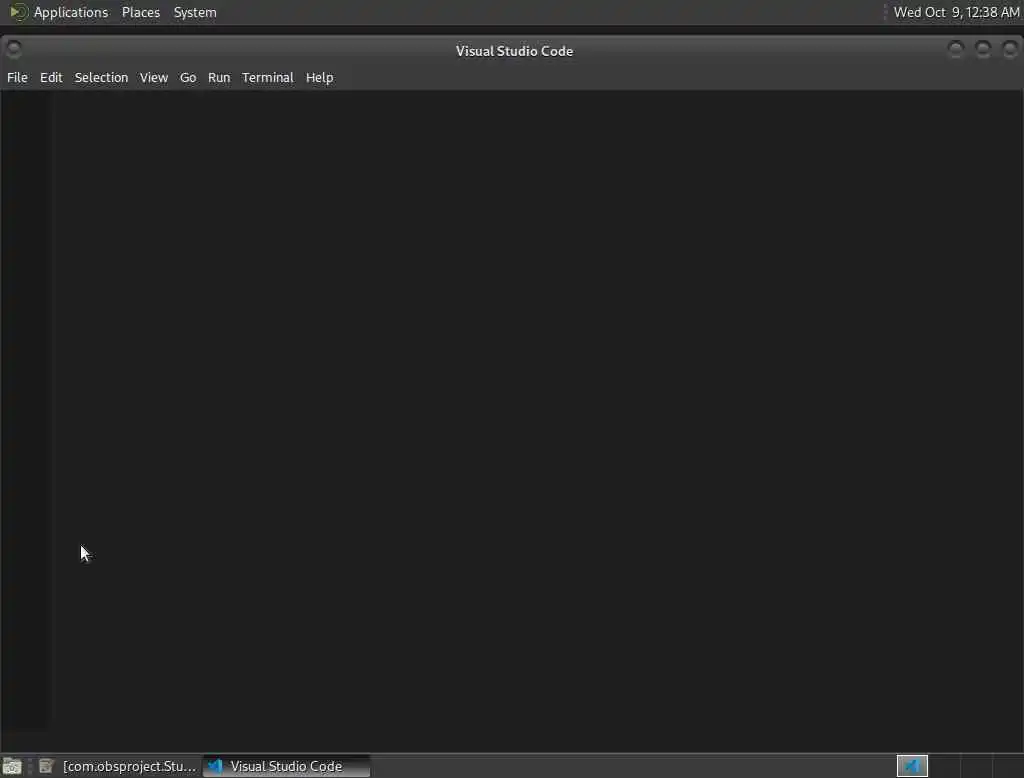The height and width of the screenshot is (778, 1024).
Task: Open the View menu
Action: (x=153, y=77)
